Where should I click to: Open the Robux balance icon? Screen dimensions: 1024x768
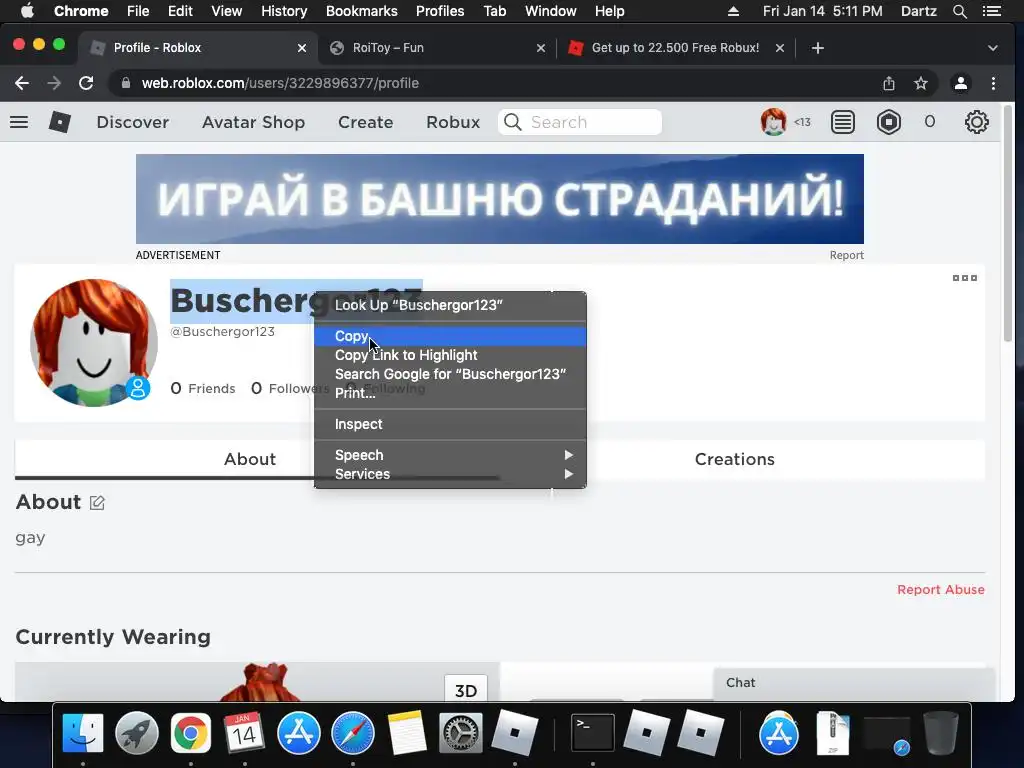pos(889,122)
